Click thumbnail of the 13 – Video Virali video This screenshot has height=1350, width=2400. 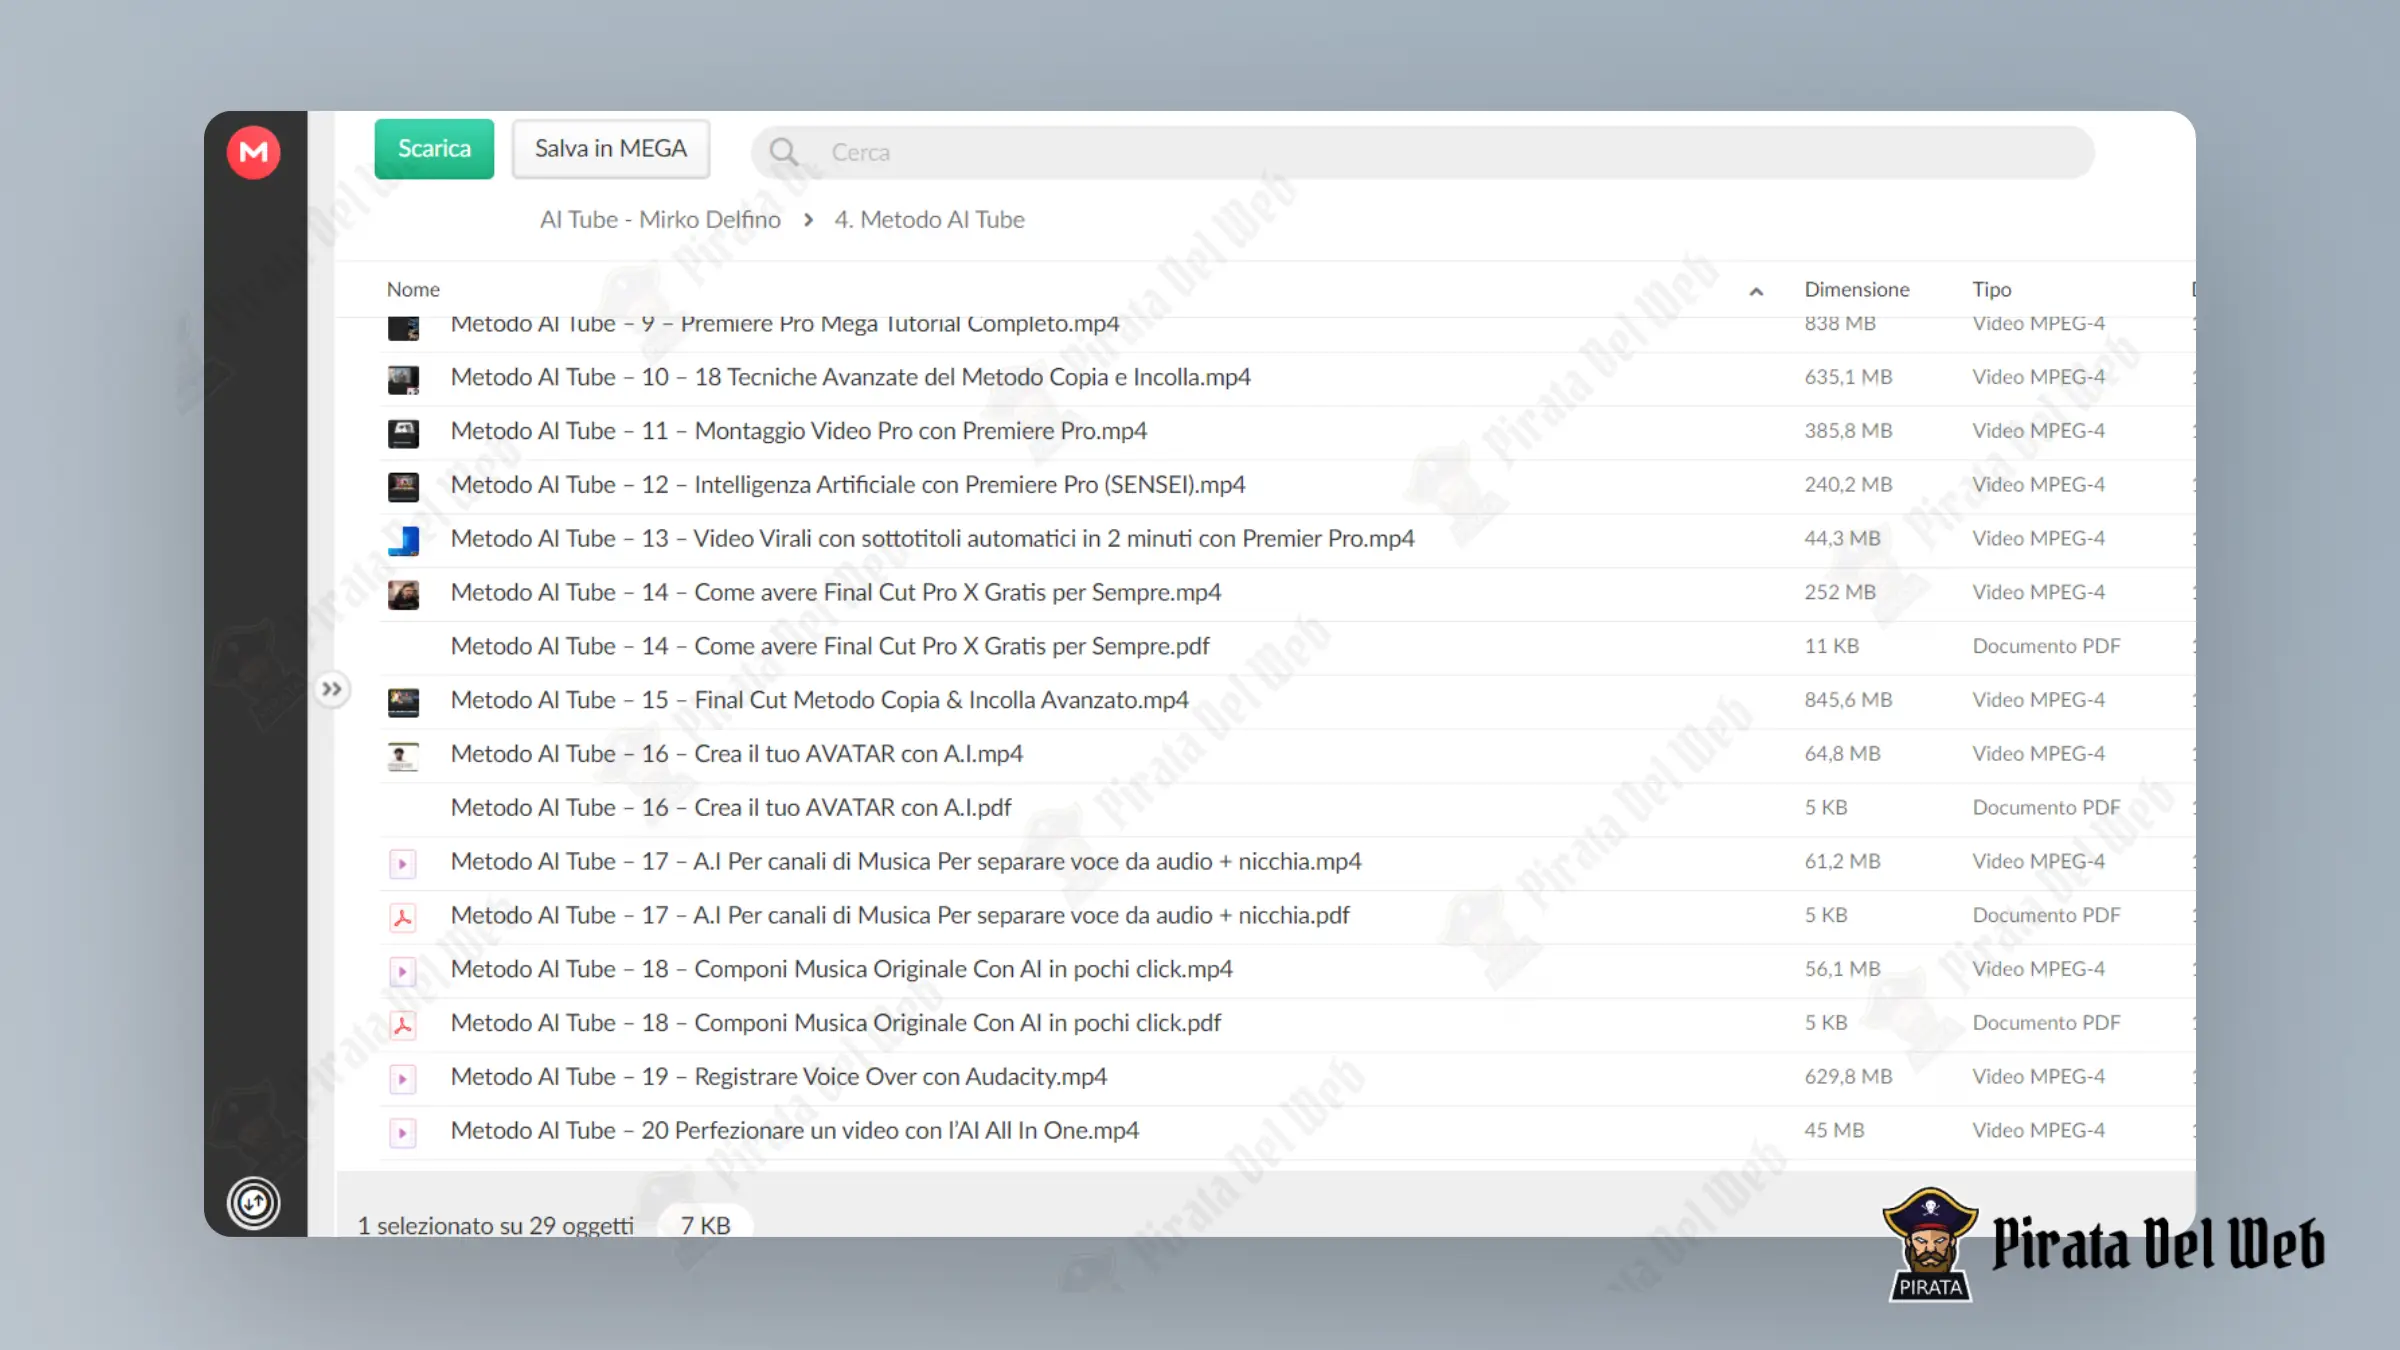tap(403, 541)
